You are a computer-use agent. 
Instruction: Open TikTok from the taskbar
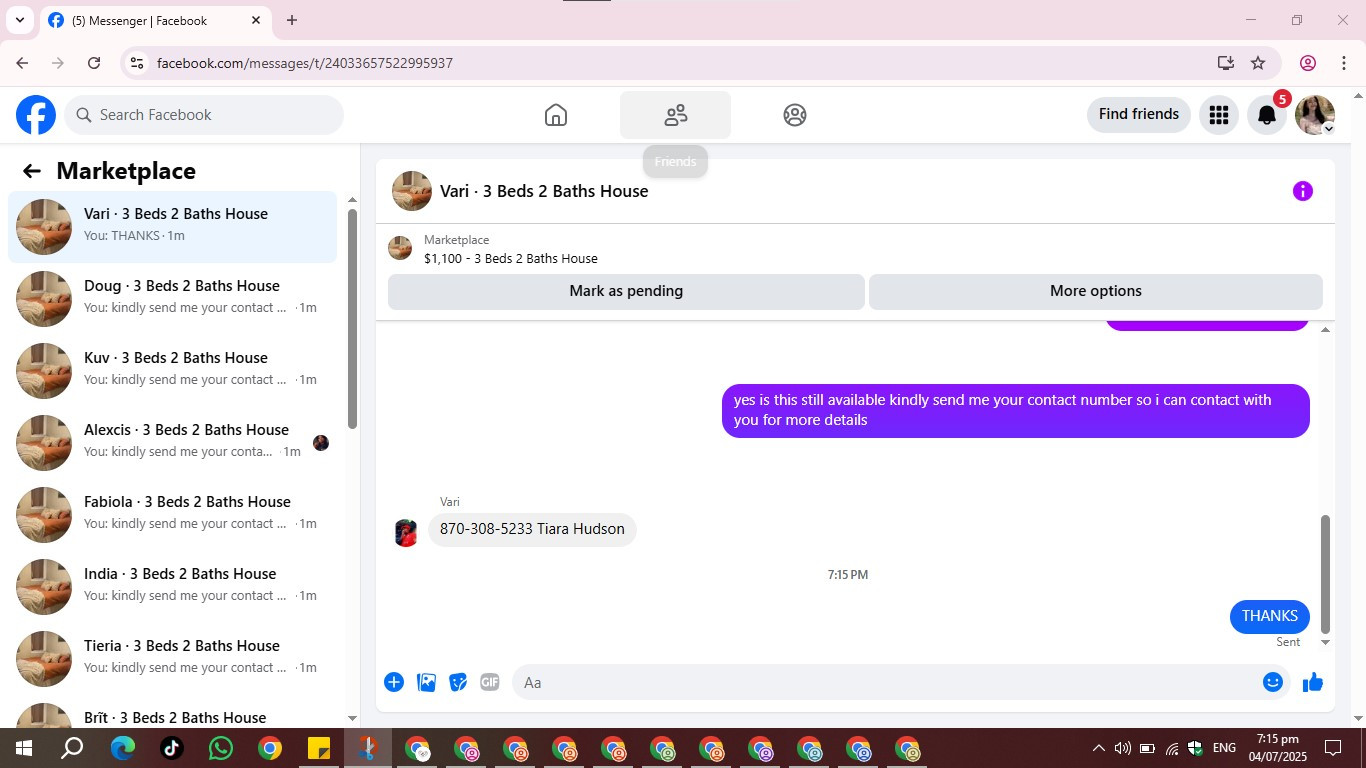point(171,748)
